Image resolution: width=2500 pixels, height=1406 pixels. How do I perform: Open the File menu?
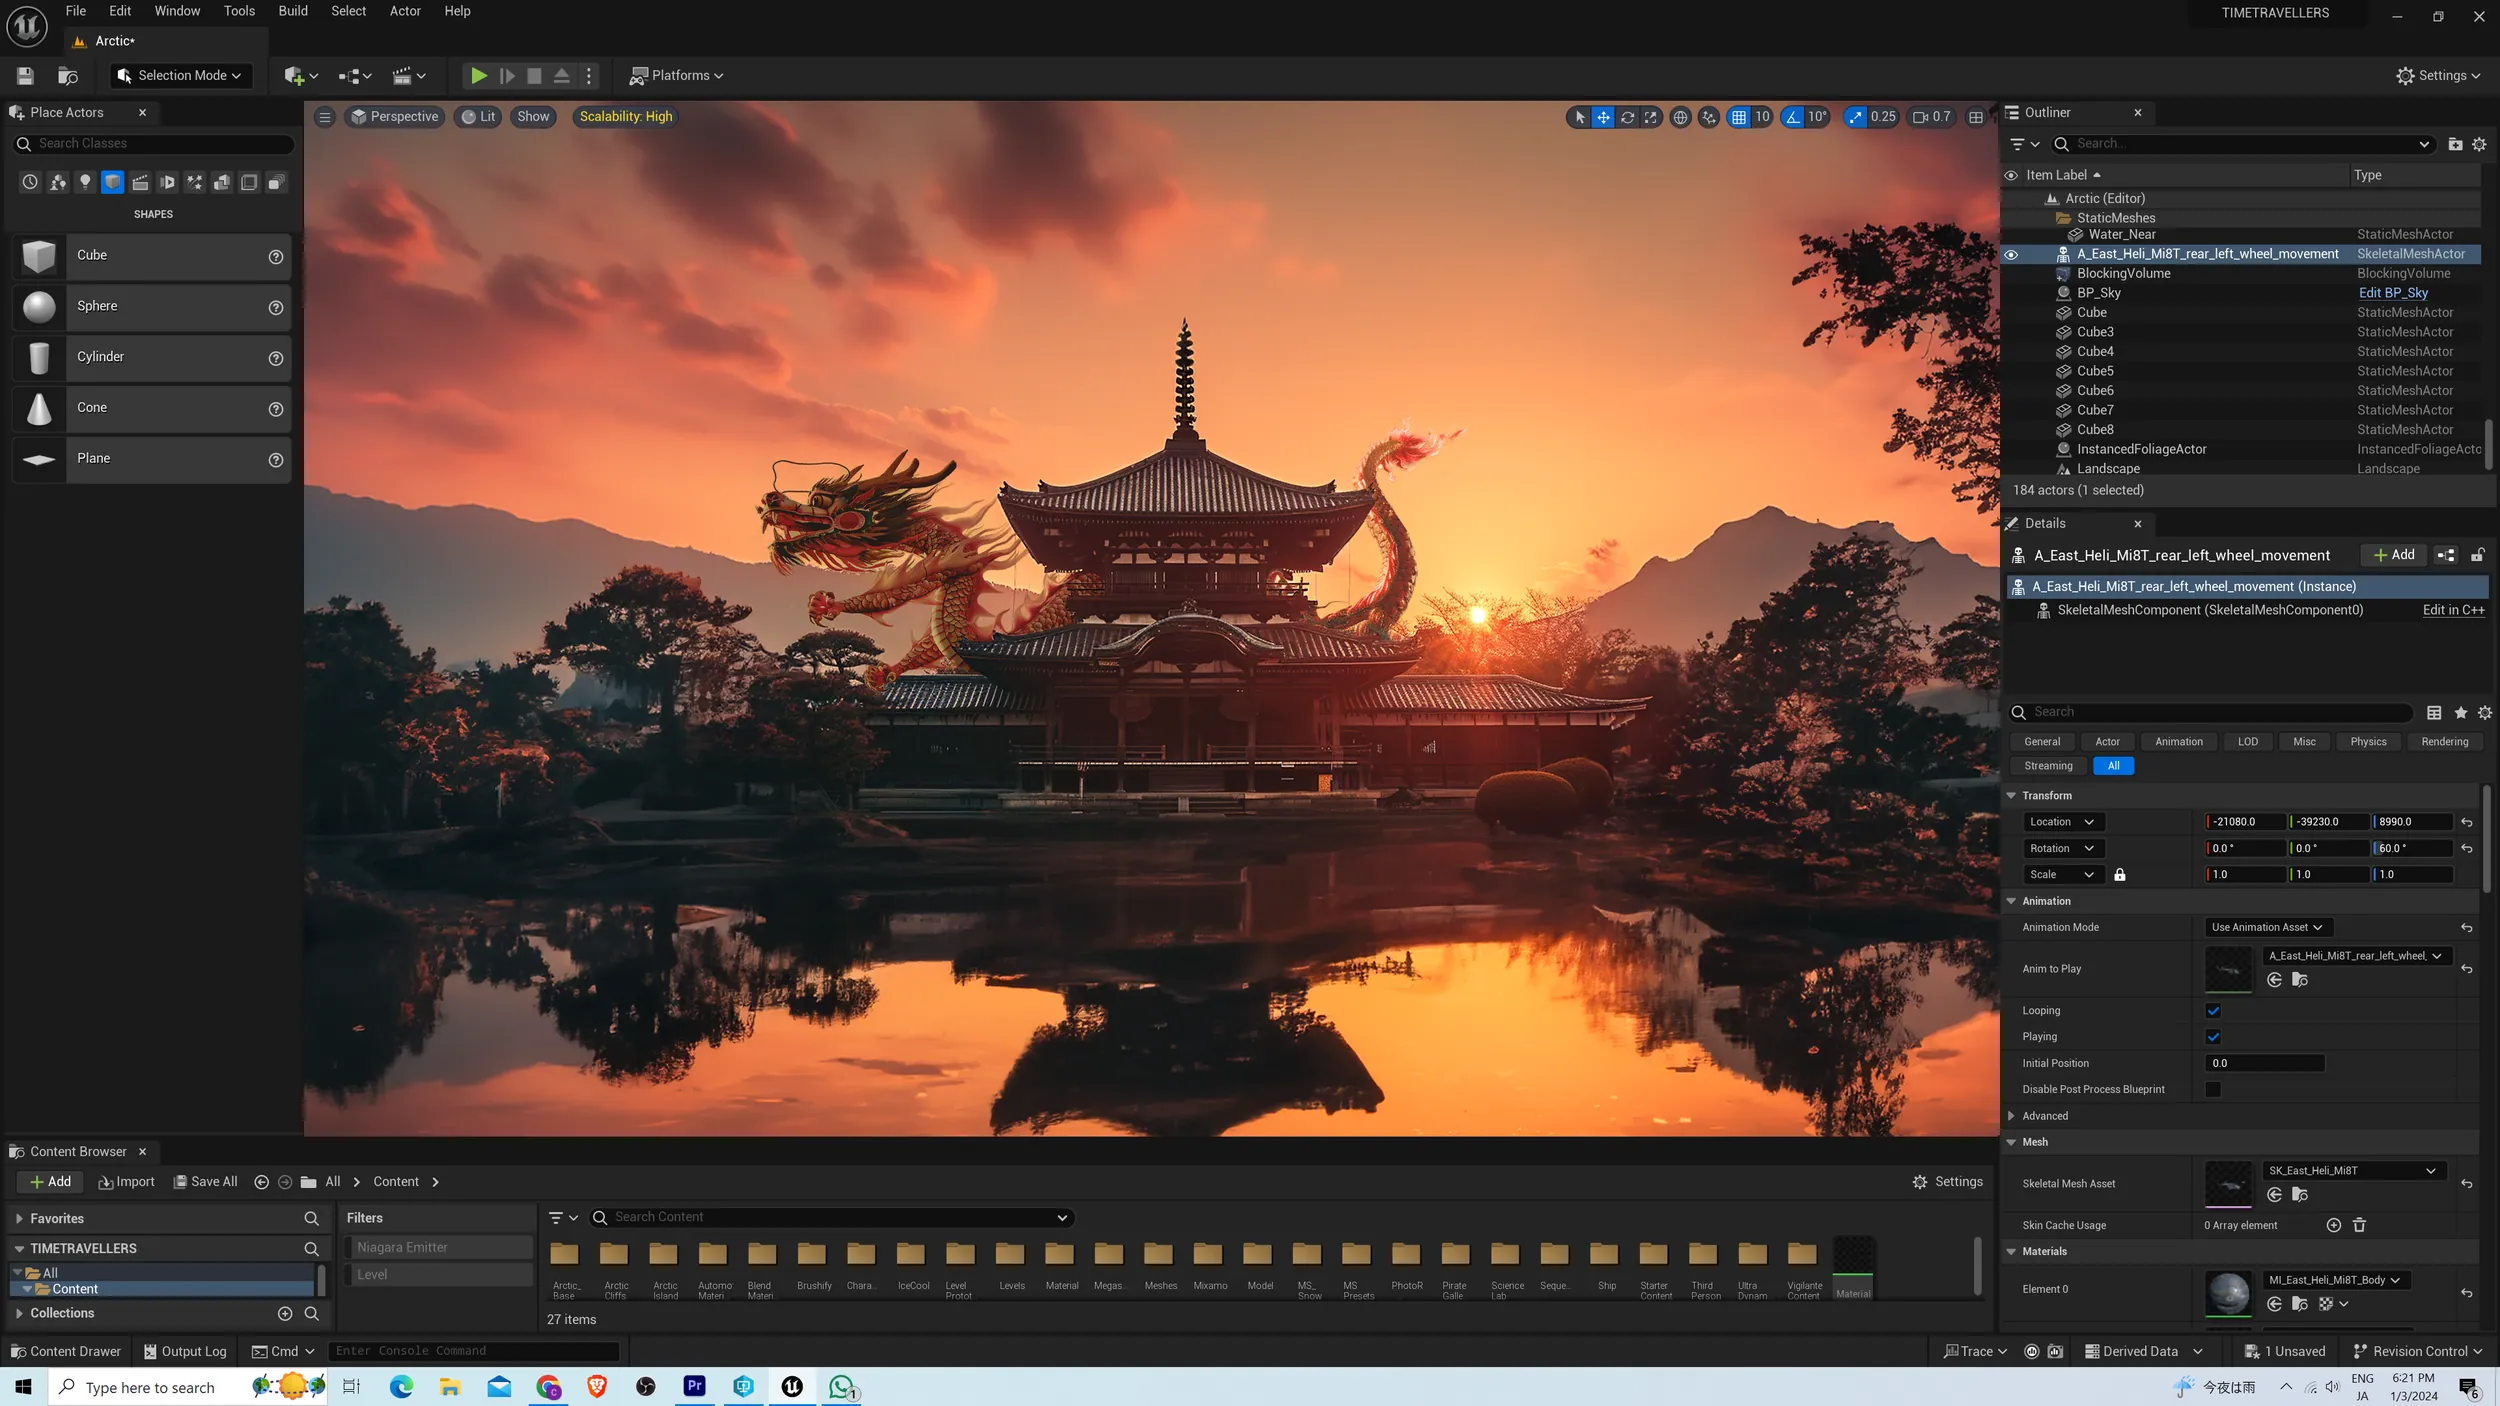[76, 11]
